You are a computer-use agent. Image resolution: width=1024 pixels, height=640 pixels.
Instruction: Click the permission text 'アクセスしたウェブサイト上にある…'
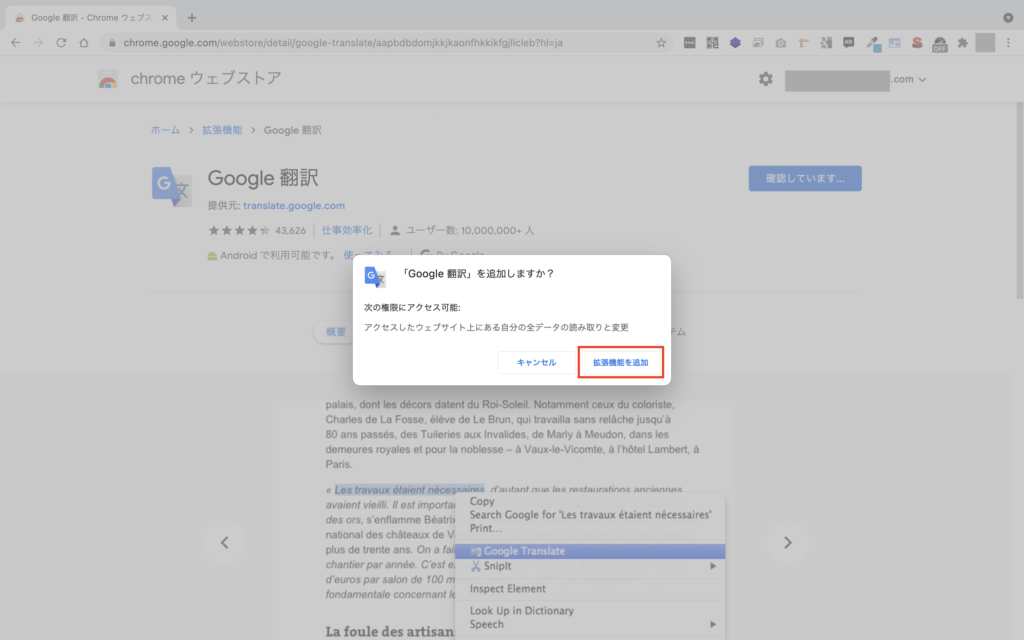point(496,328)
